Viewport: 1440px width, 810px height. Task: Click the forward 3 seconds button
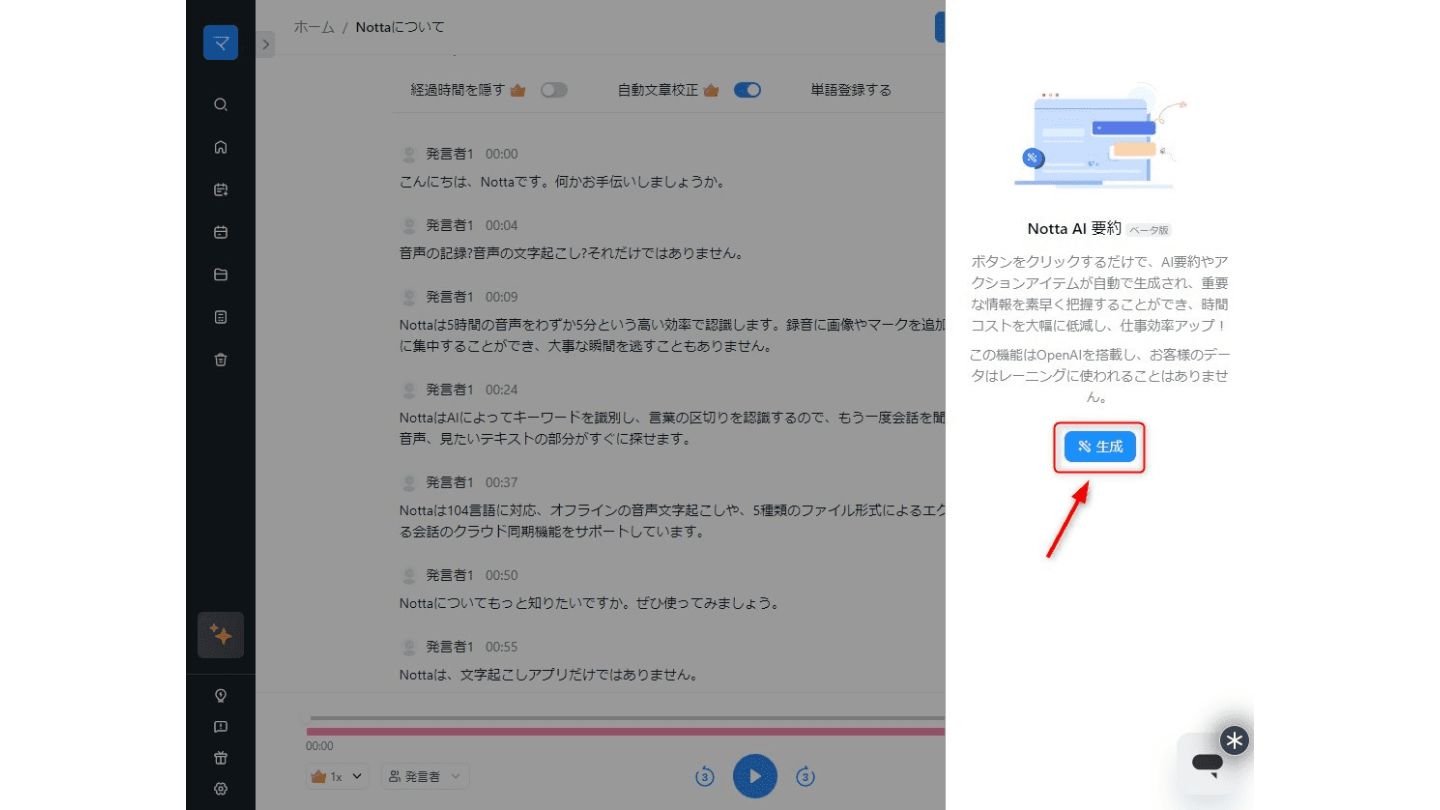point(806,776)
